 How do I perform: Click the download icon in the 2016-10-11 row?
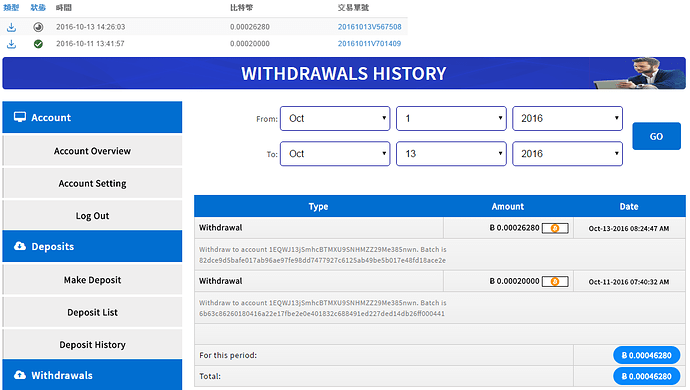(x=11, y=44)
